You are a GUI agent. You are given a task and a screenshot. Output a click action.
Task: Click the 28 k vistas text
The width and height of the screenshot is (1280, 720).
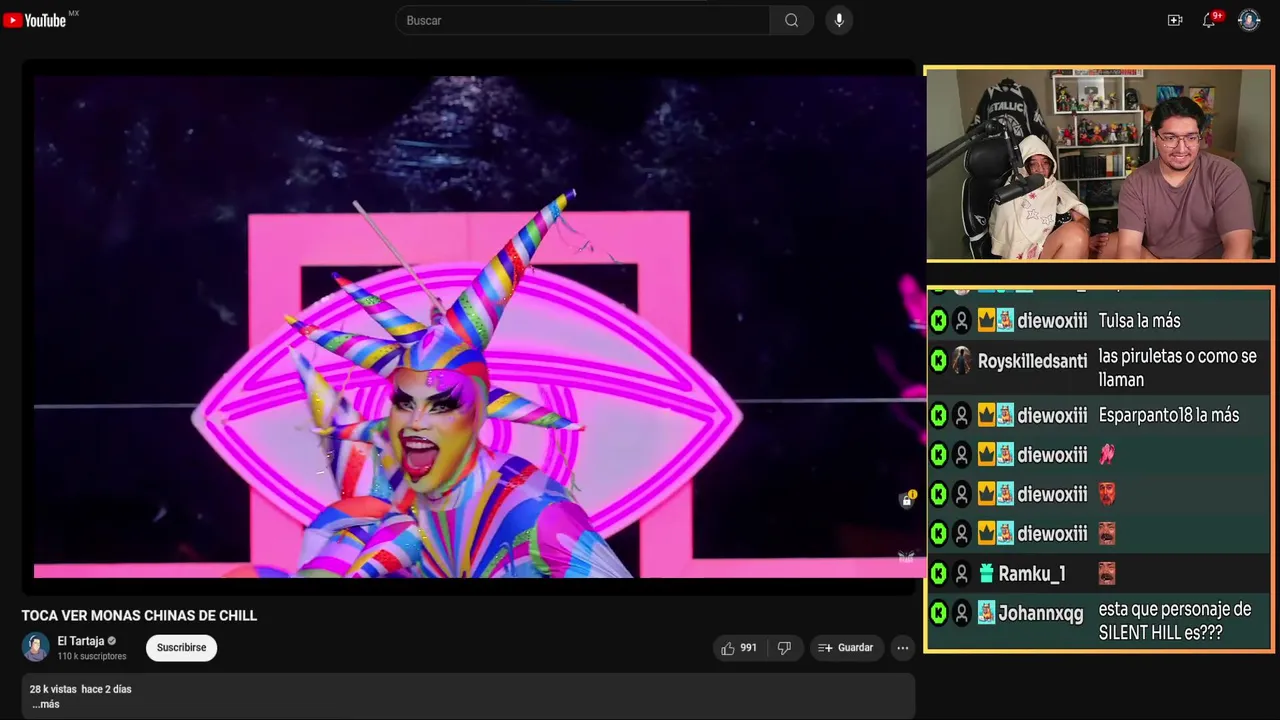pyautogui.click(x=53, y=689)
